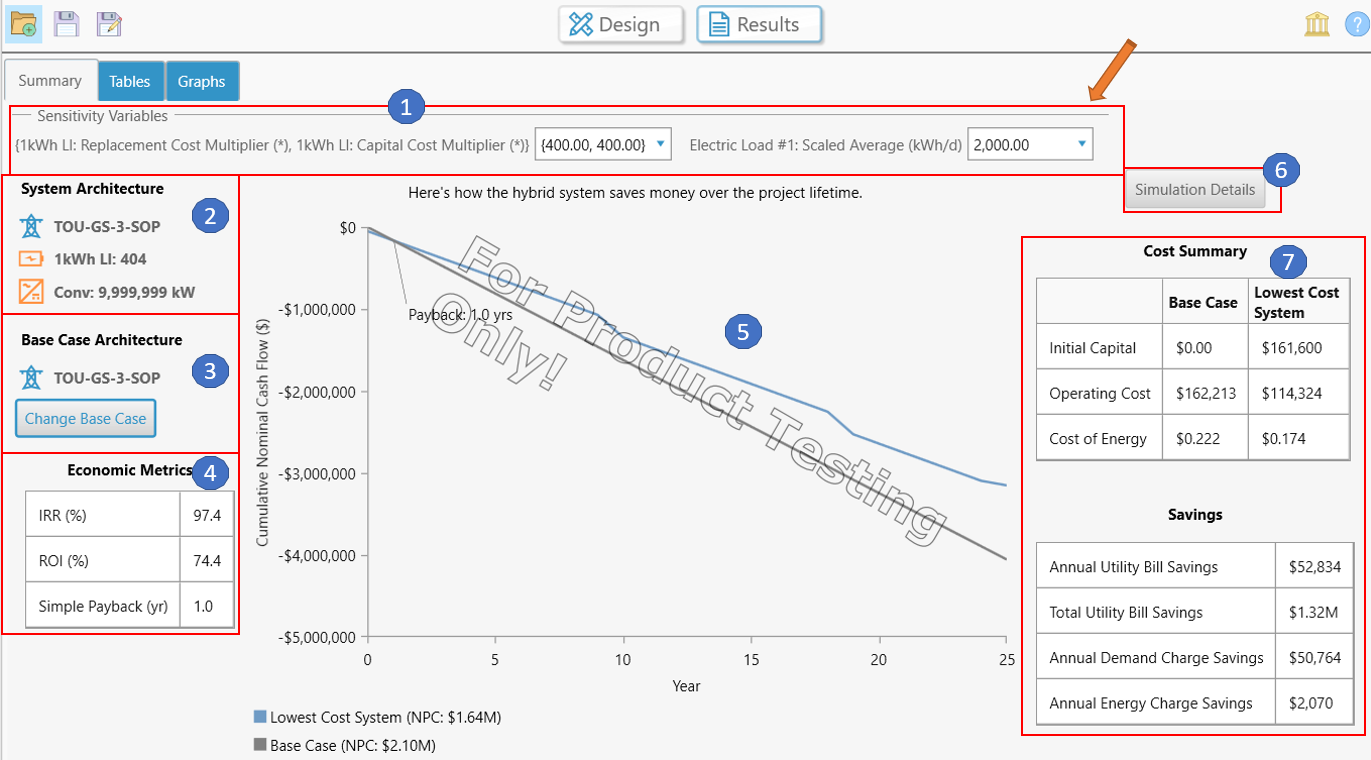Click the Simulation Details button
The height and width of the screenshot is (760, 1371).
pyautogui.click(x=1195, y=190)
